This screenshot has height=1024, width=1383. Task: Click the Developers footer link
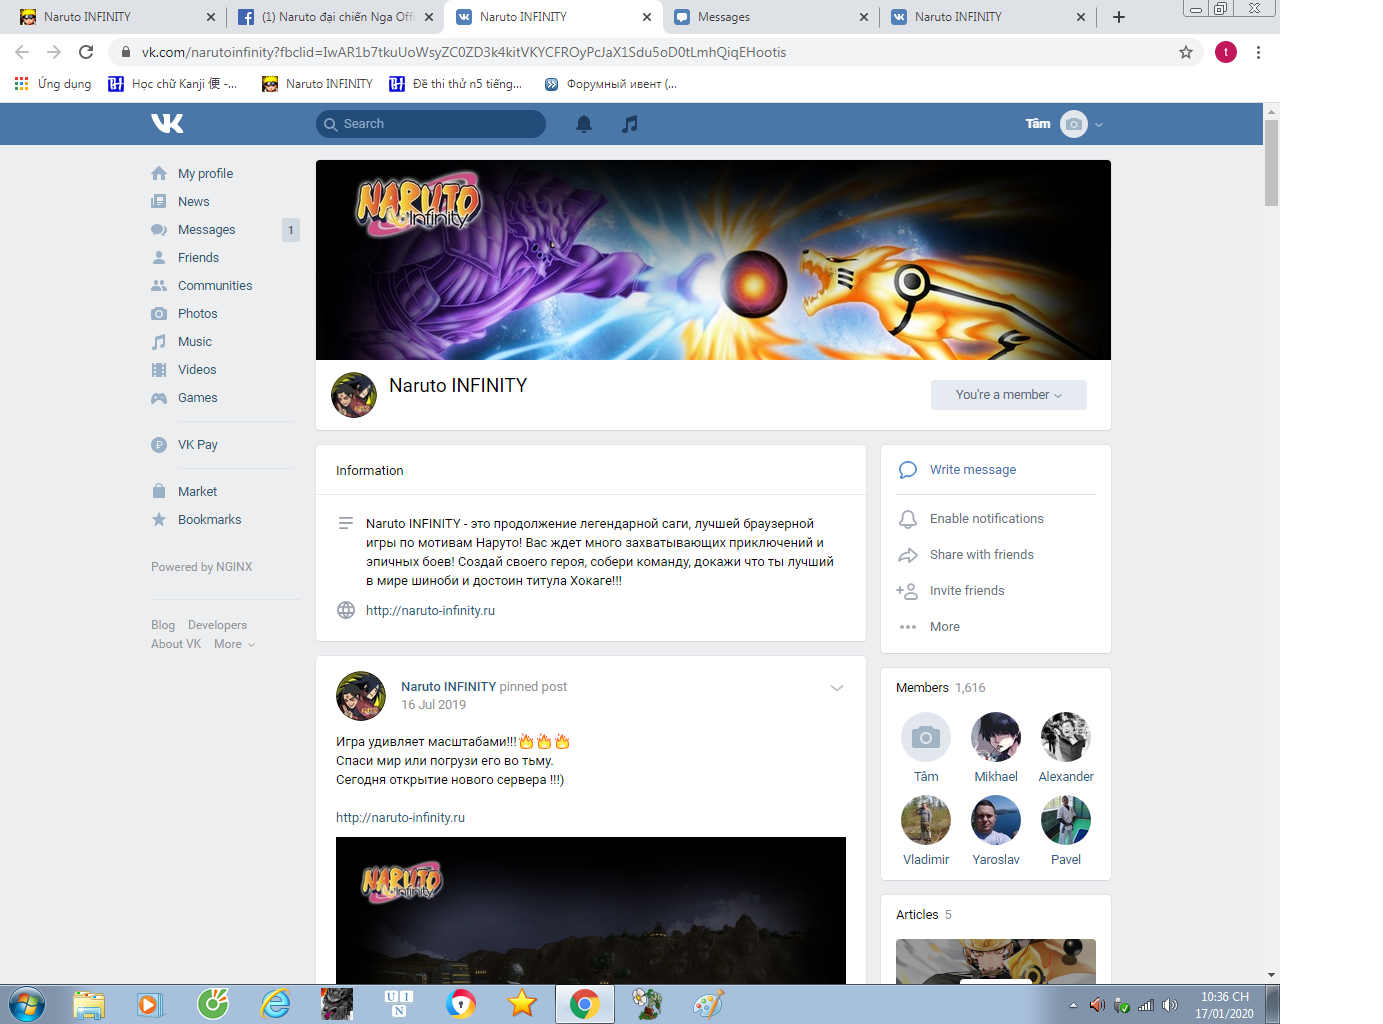pyautogui.click(x=217, y=625)
